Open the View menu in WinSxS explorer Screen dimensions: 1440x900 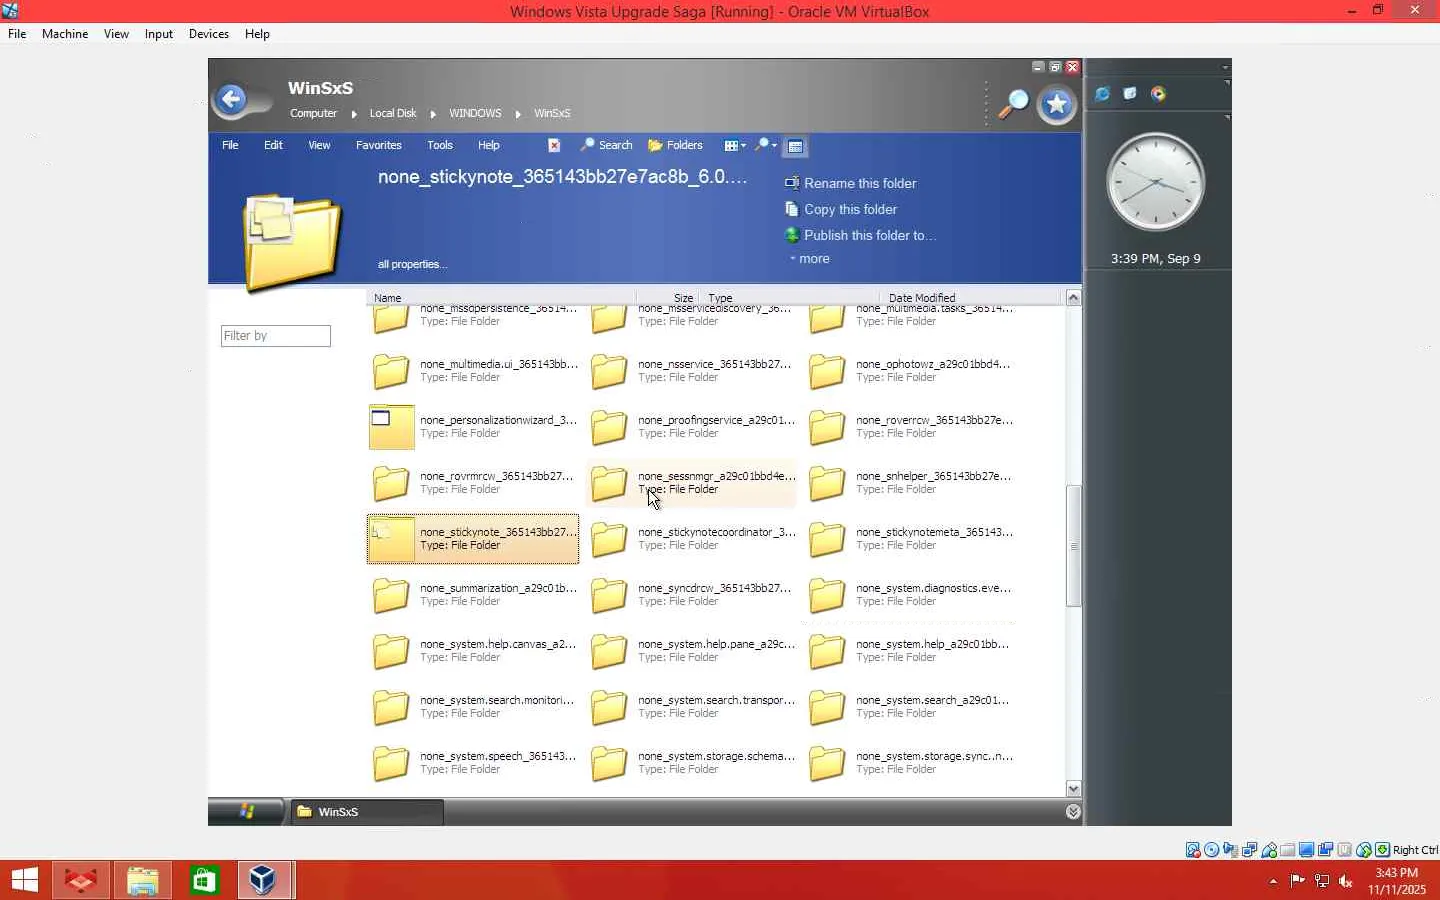319,145
